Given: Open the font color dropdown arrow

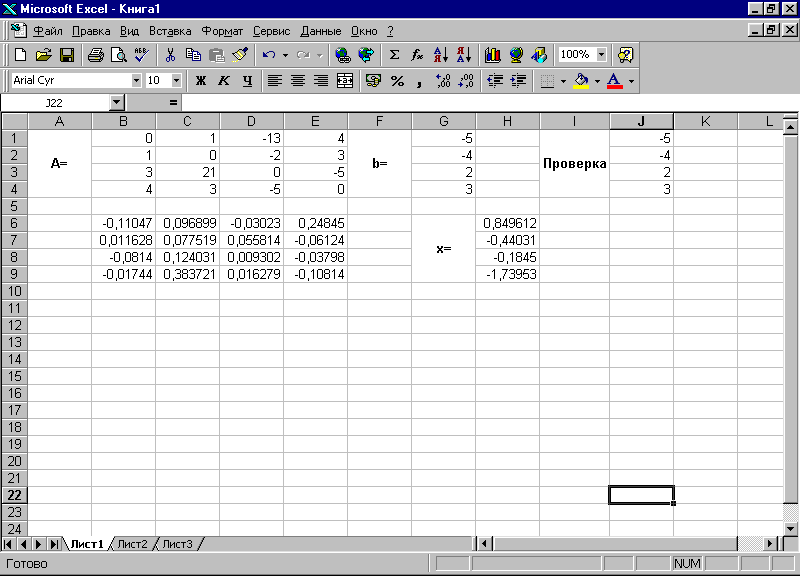Looking at the screenshot, I should [x=631, y=81].
